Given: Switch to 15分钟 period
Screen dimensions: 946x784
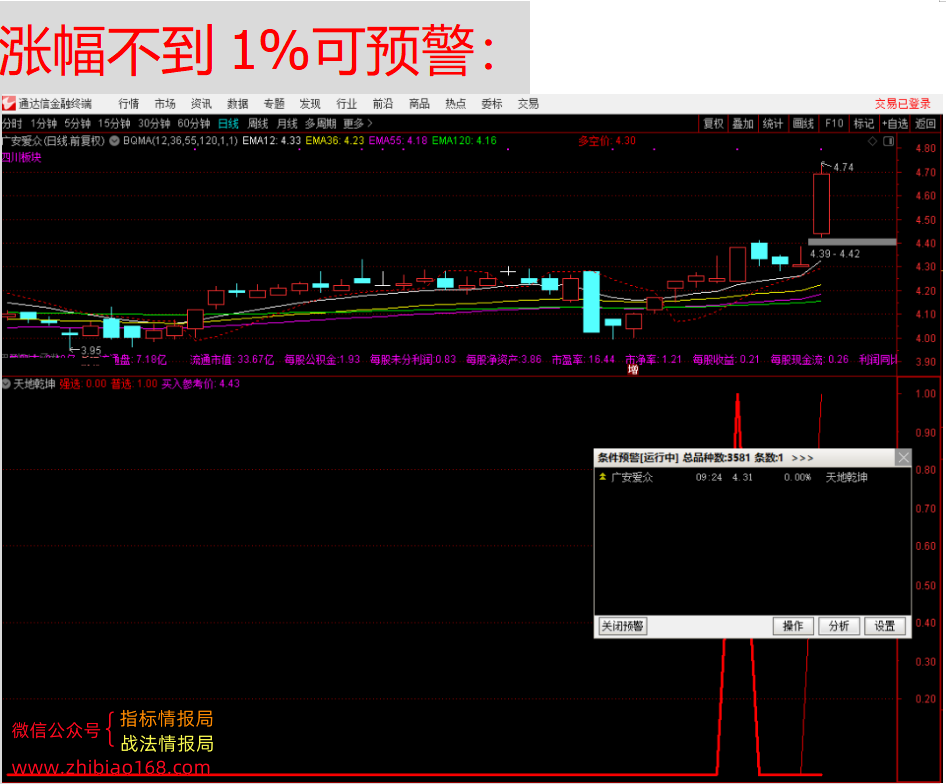Looking at the screenshot, I should 114,124.
